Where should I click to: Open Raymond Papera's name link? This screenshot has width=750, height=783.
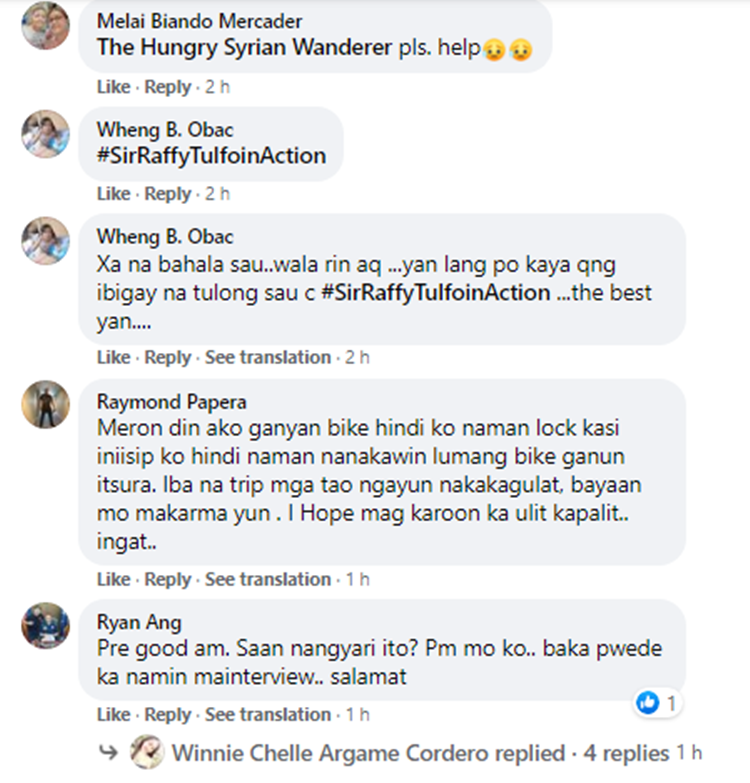tap(172, 402)
